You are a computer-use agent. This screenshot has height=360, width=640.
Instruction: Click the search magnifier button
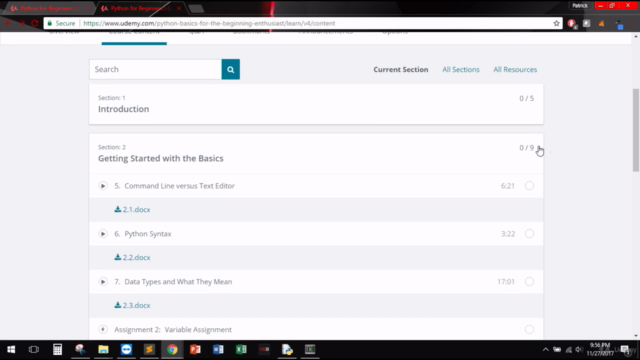coord(231,69)
